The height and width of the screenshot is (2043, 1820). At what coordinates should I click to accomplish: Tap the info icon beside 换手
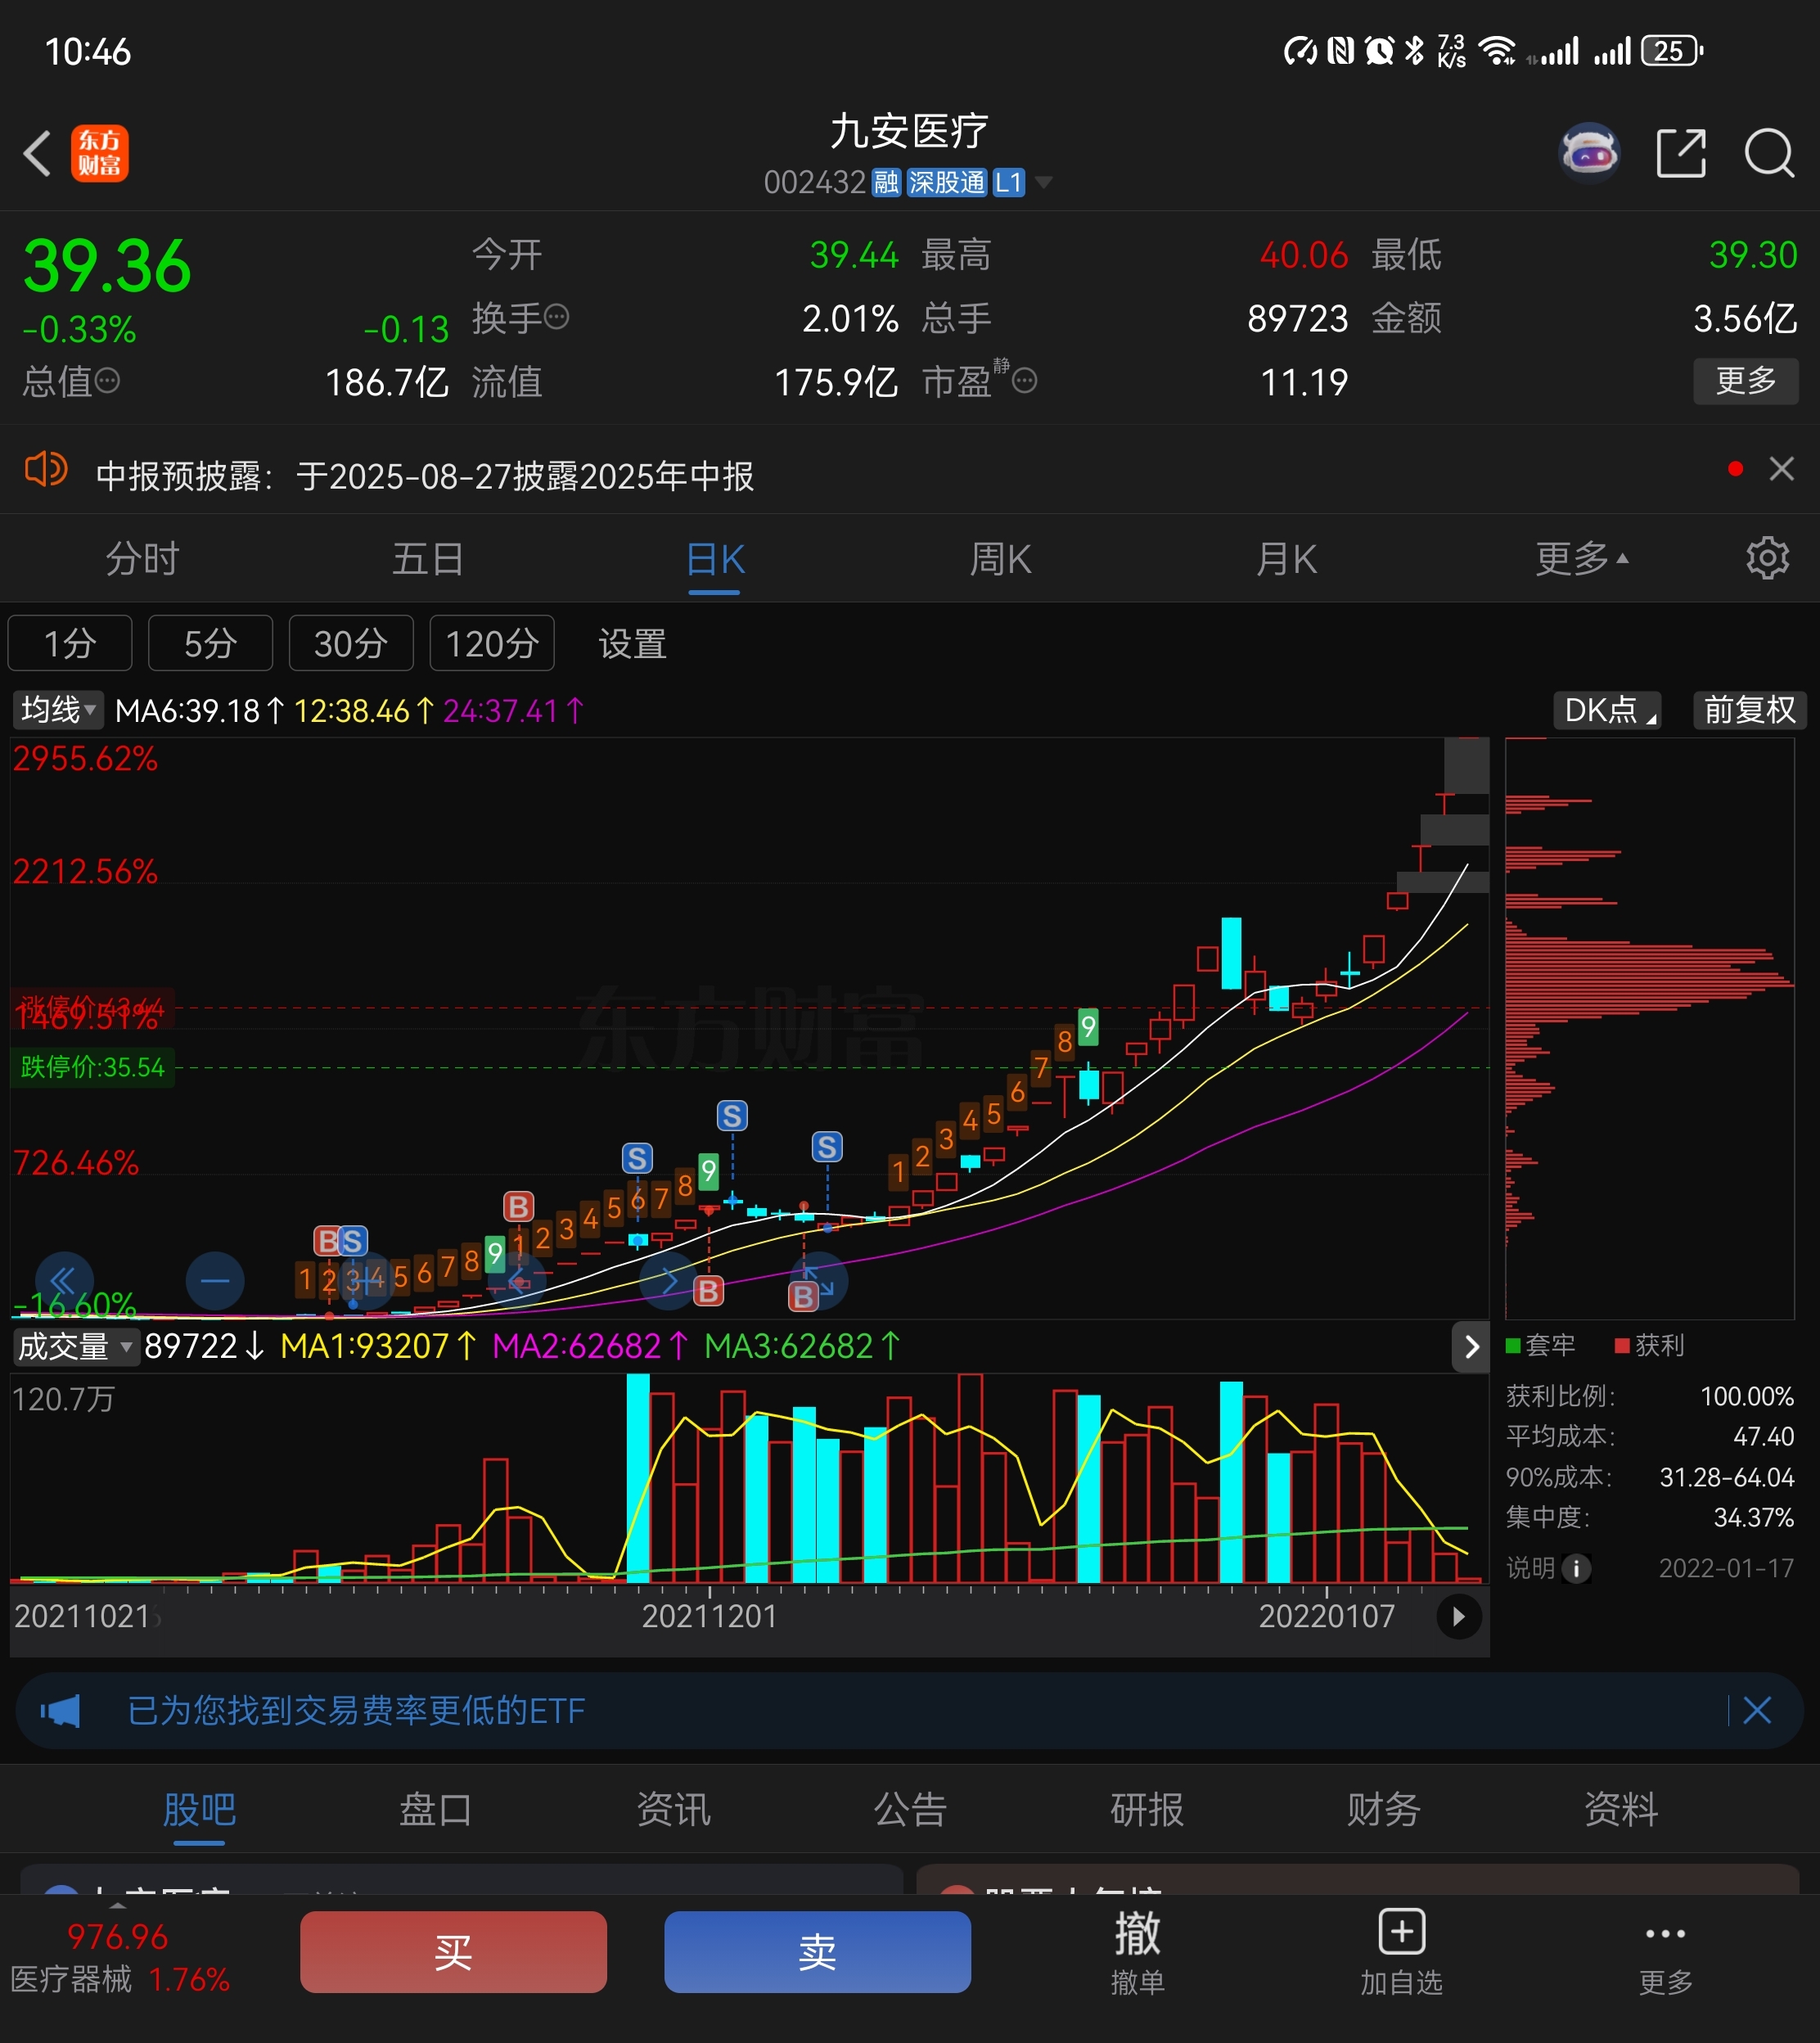tap(557, 317)
